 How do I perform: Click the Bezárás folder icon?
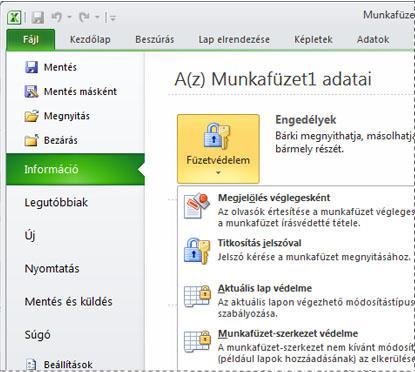(32, 140)
